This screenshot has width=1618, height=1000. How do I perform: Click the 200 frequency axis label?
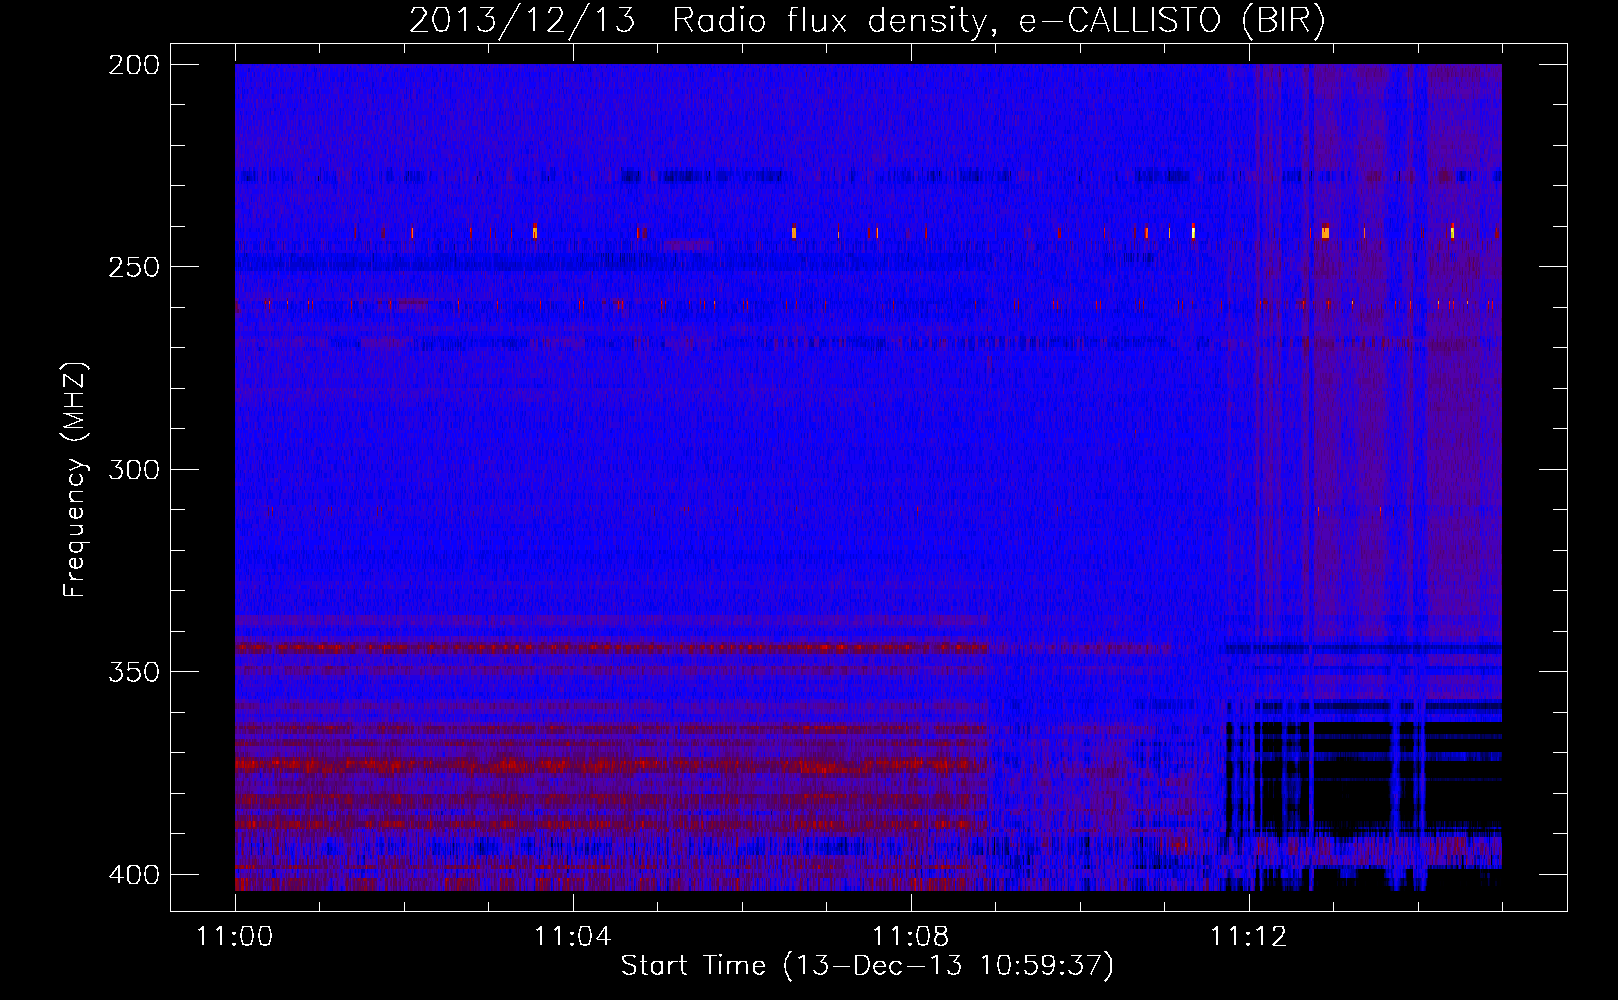tap(133, 65)
